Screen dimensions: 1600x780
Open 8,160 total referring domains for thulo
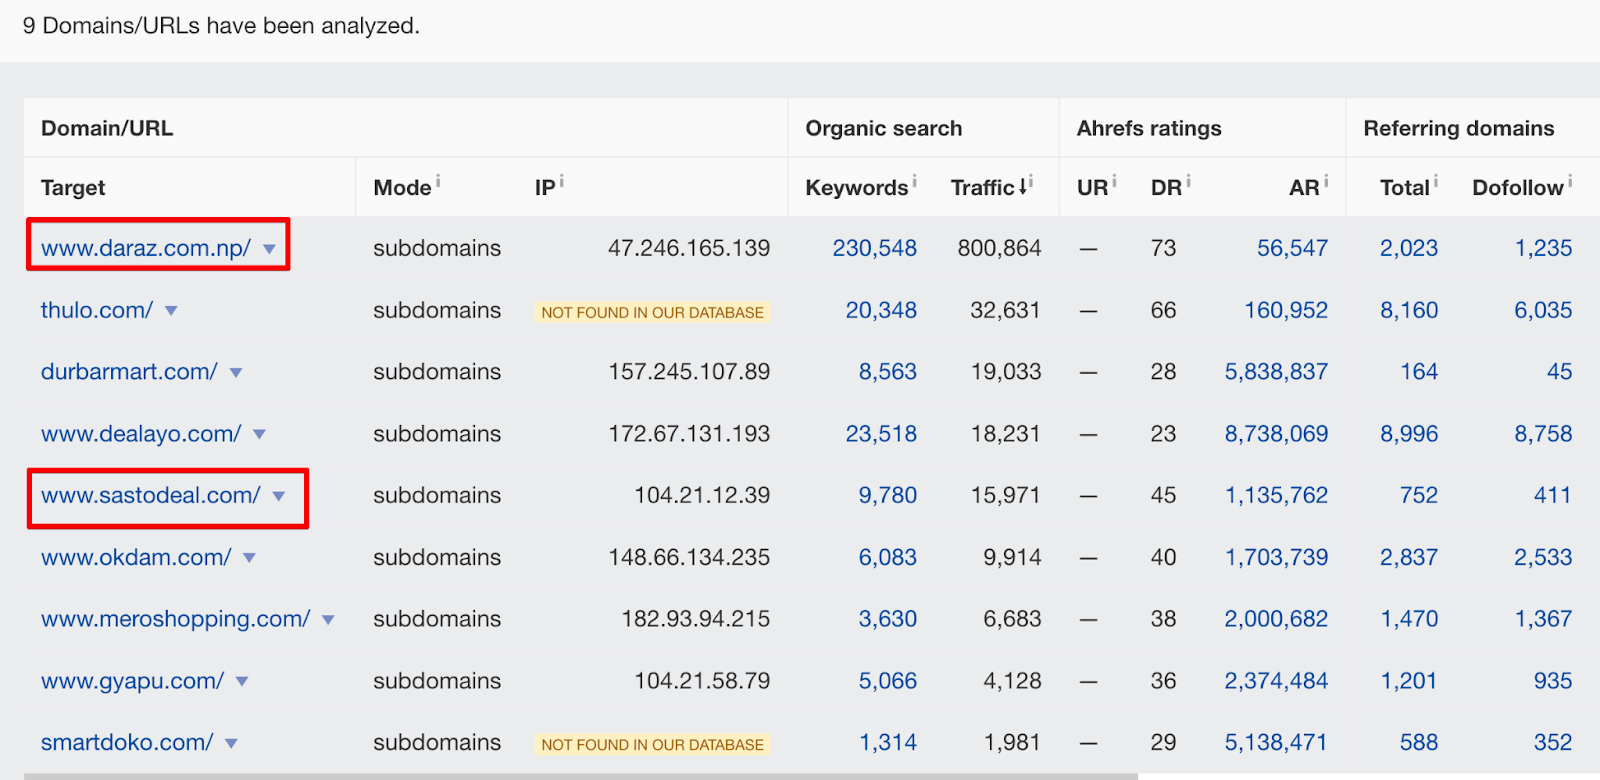(x=1409, y=310)
